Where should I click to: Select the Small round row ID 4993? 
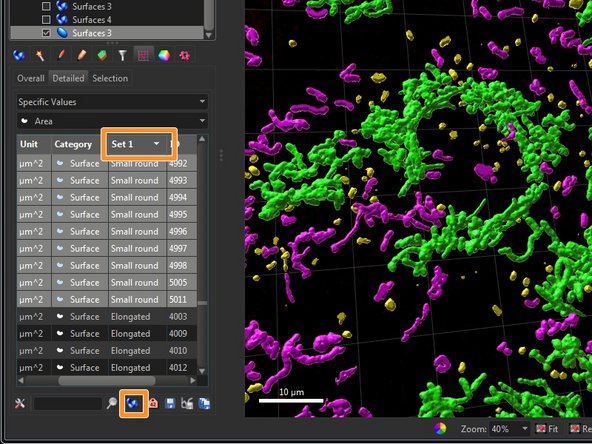pos(107,180)
